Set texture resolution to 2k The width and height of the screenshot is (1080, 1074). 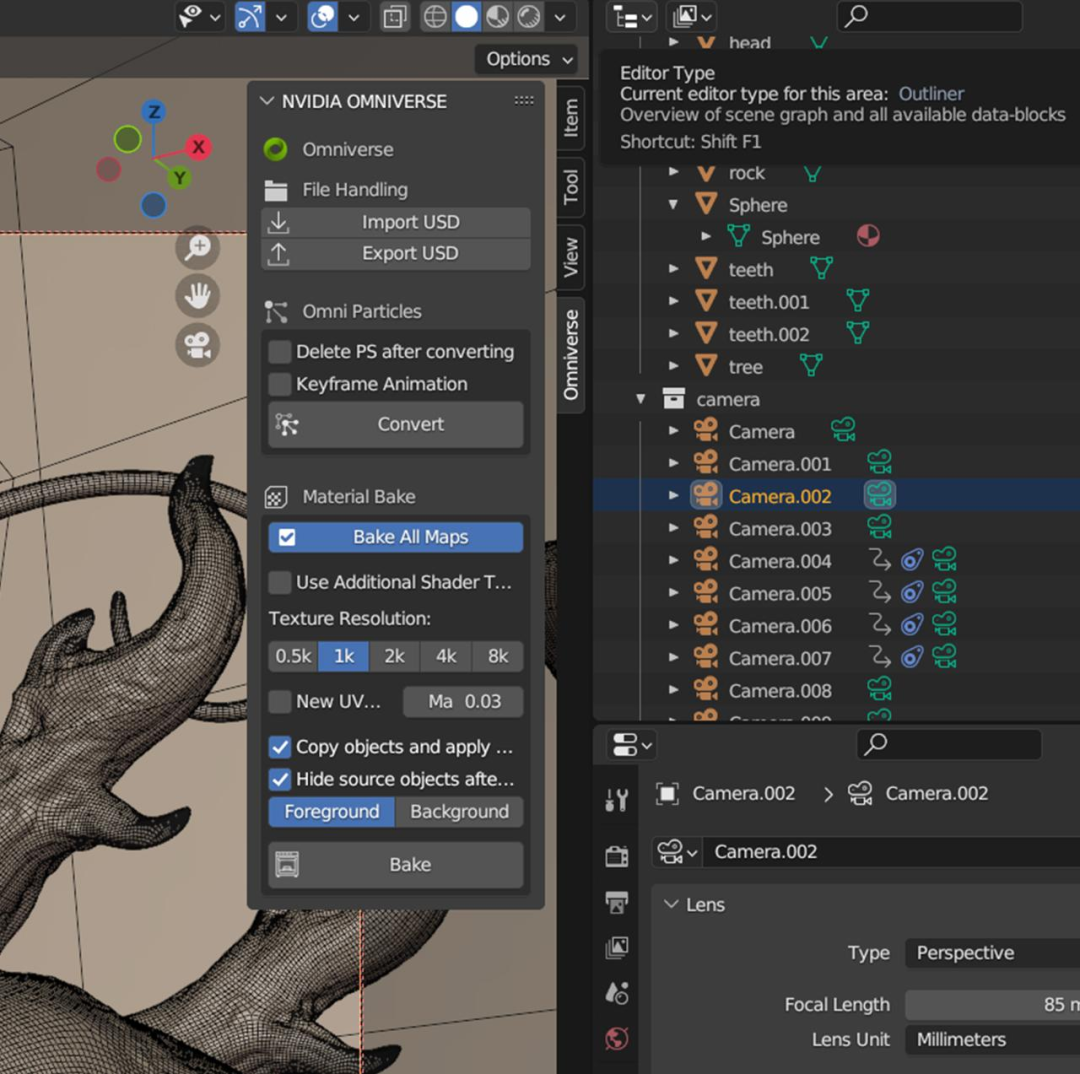(x=395, y=657)
